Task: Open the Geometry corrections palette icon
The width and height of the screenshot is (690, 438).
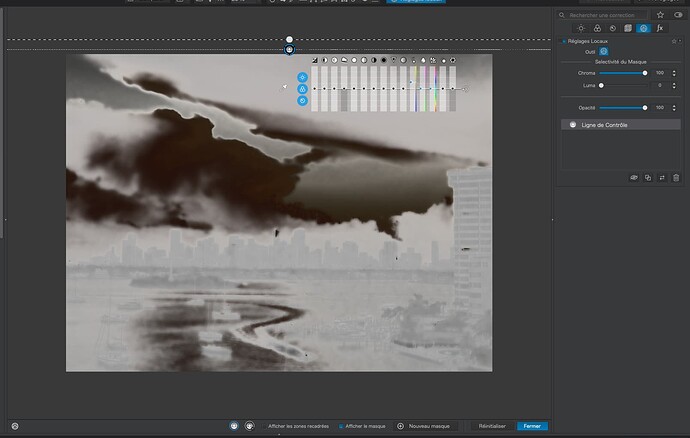Action: coord(629,28)
